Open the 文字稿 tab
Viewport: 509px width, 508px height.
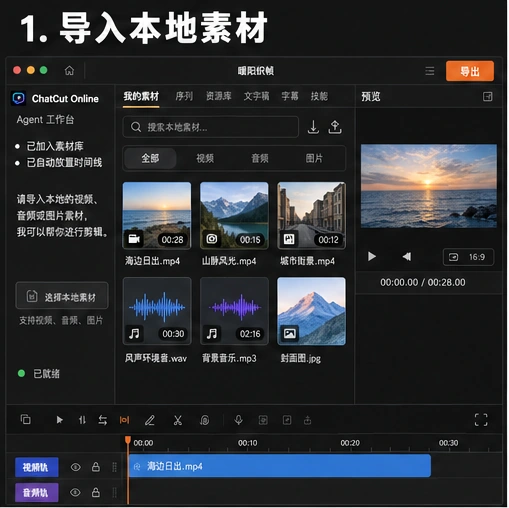[256, 96]
